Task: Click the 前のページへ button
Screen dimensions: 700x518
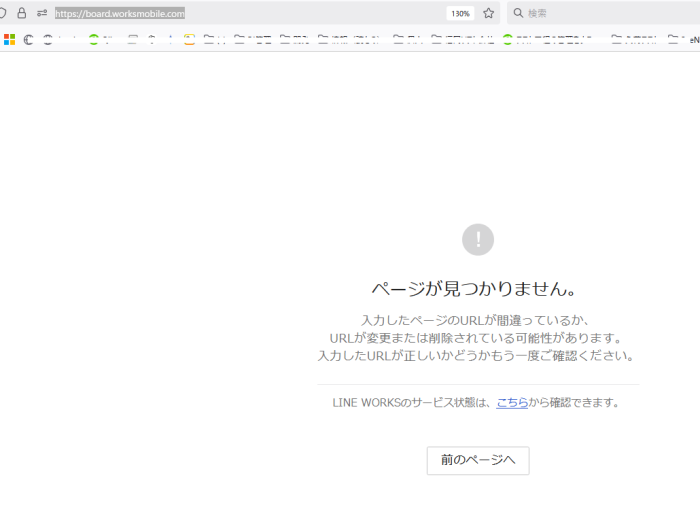Action: pyautogui.click(x=478, y=460)
